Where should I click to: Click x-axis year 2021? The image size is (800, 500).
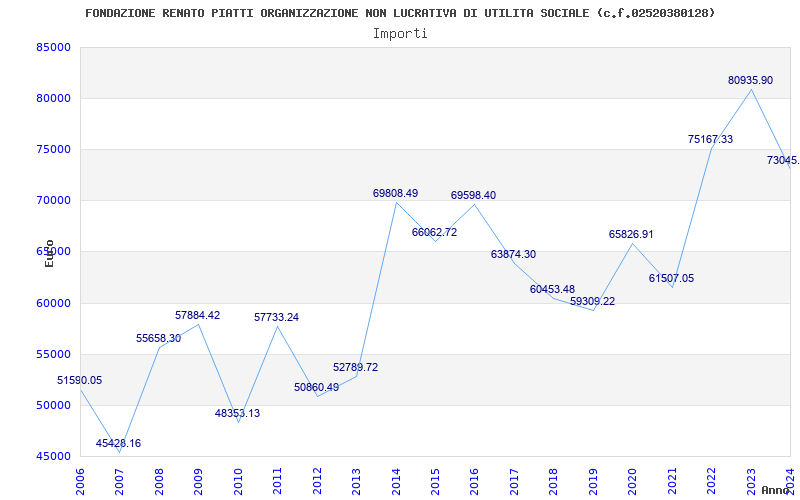click(x=672, y=481)
